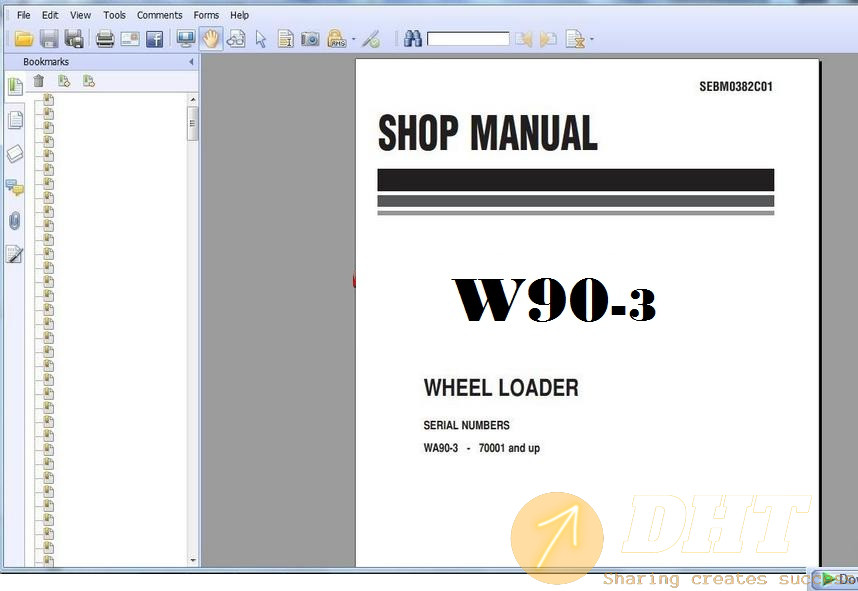
Task: Click the bookmark icon beside the trash can
Action: click(x=64, y=81)
